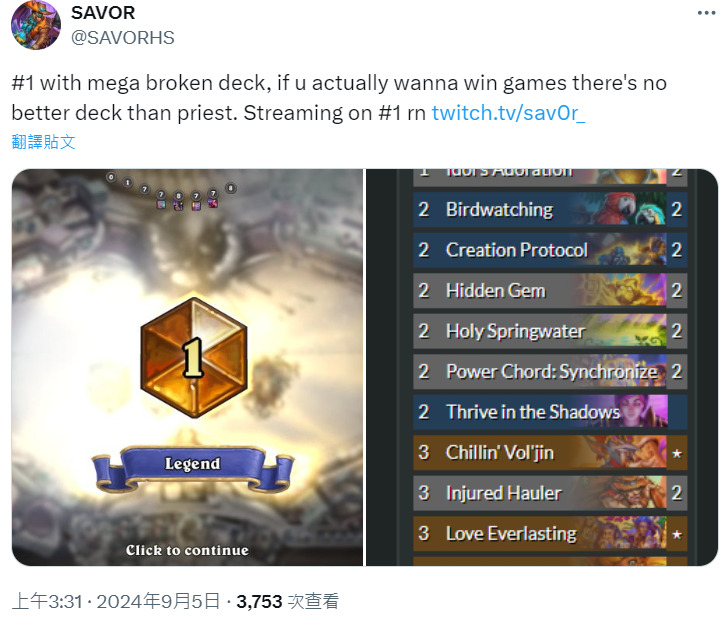Click the star icon beside Love Everlasting
Viewport: 719px width, 622px height.
point(677,534)
